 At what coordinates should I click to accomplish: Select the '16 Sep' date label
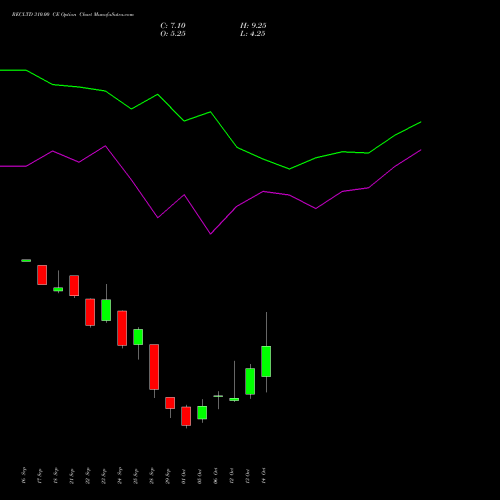tap(24, 475)
